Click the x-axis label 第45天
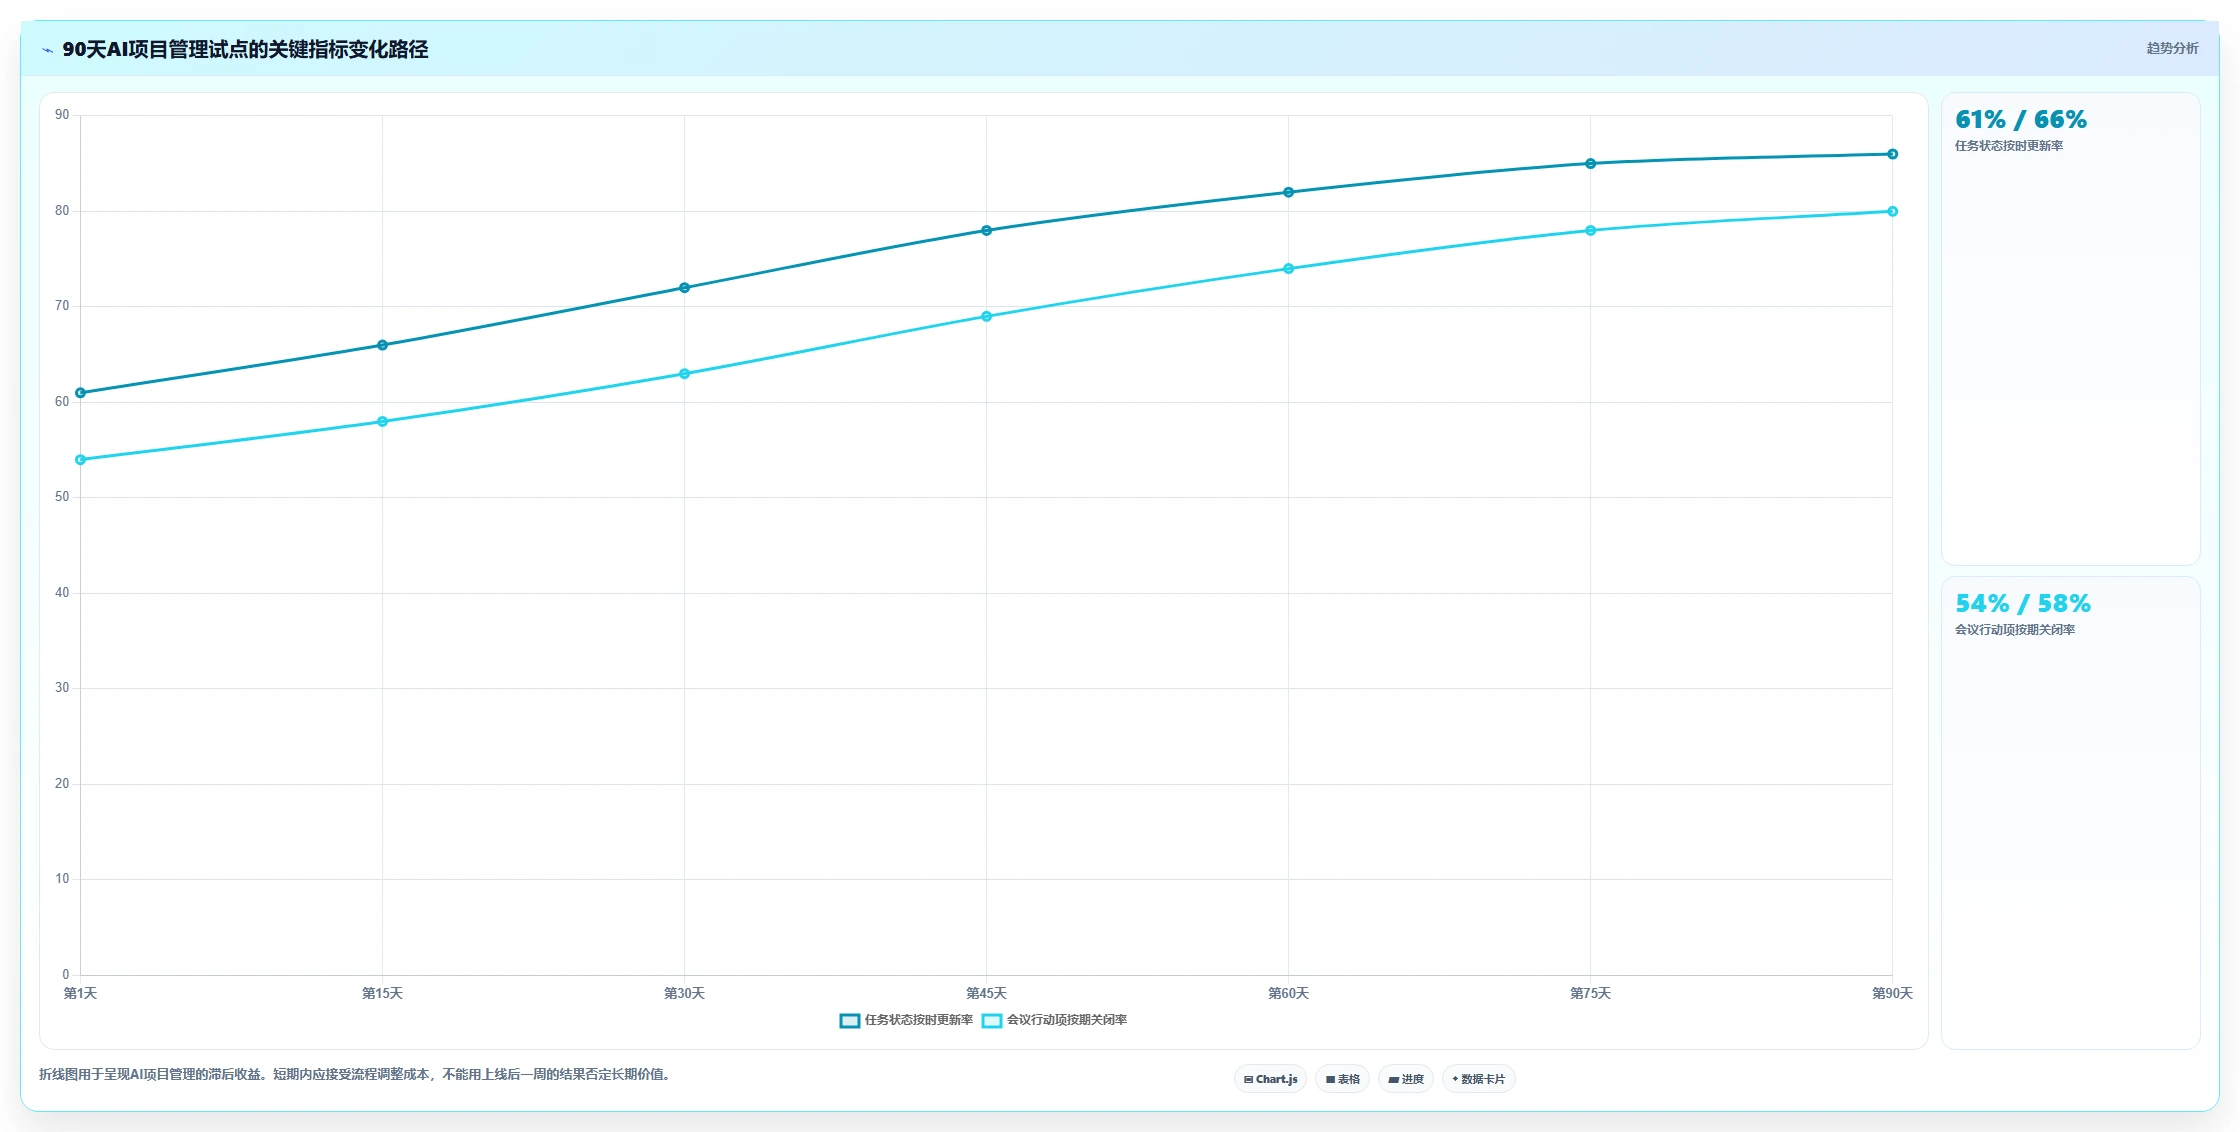 pos(986,993)
